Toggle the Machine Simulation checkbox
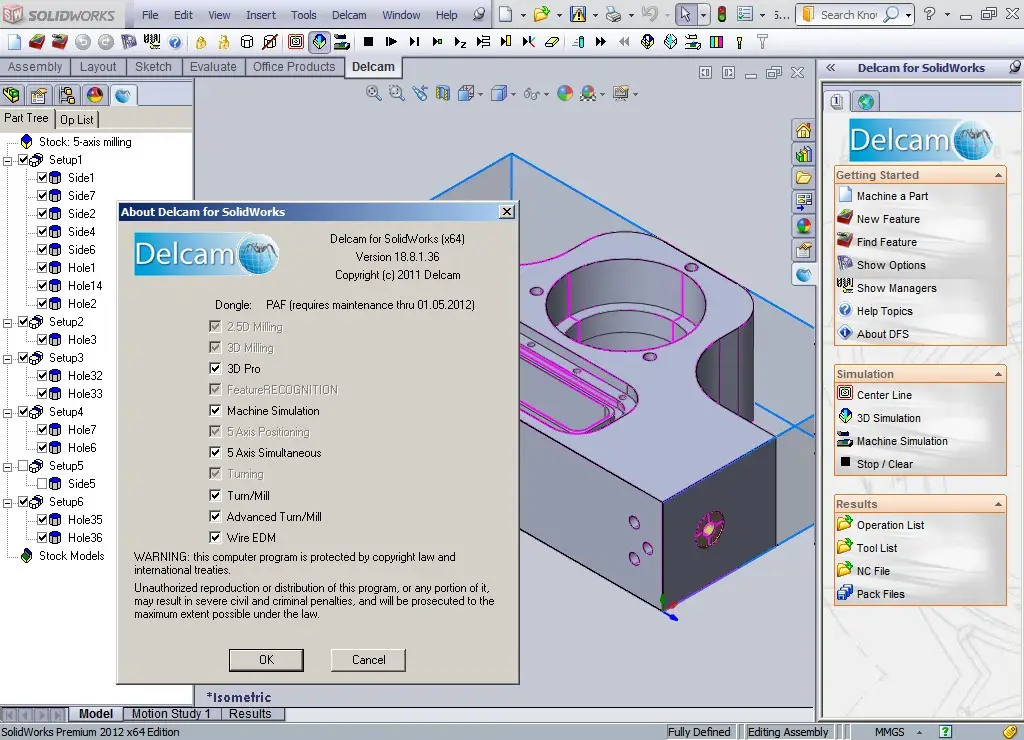This screenshot has width=1024, height=740. pos(215,410)
